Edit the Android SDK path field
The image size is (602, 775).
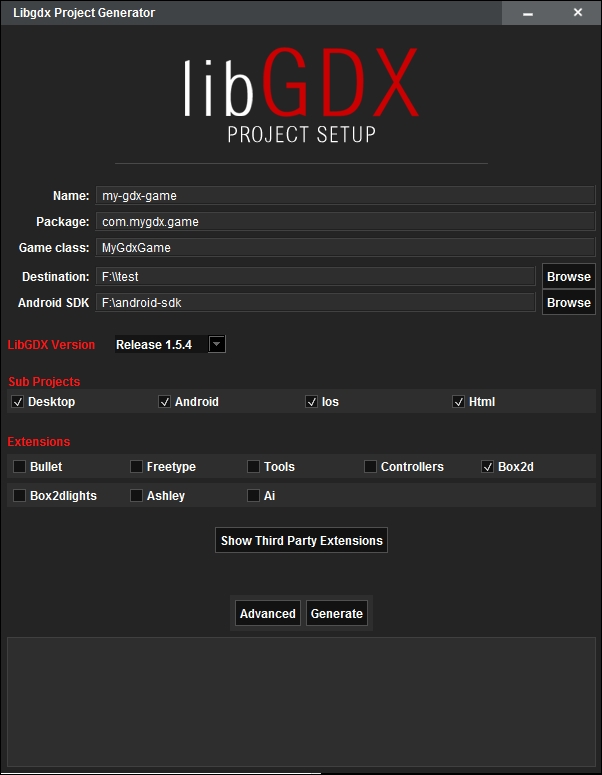click(315, 302)
